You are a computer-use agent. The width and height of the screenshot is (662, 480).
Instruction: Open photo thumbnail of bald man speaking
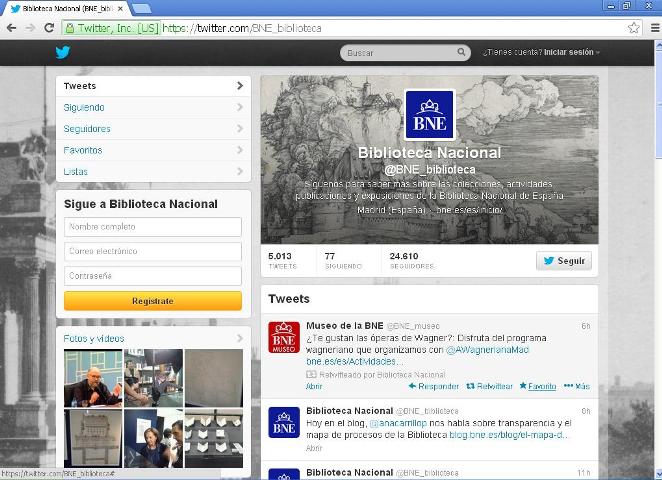(x=93, y=378)
